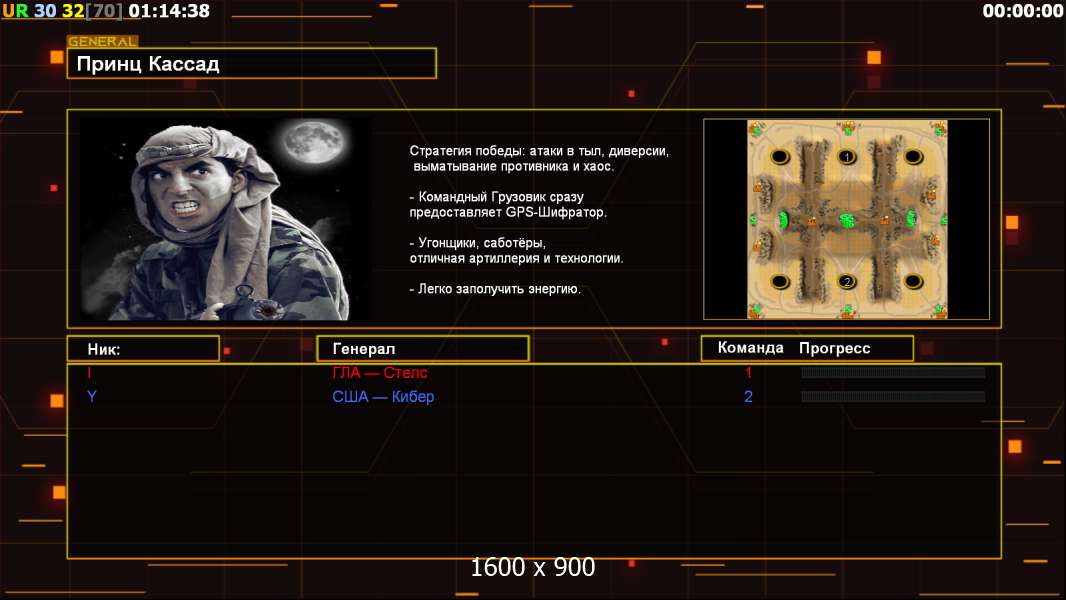Click the 'Стратегия победы' strategy text line
1066x600 pixels.
[539, 151]
